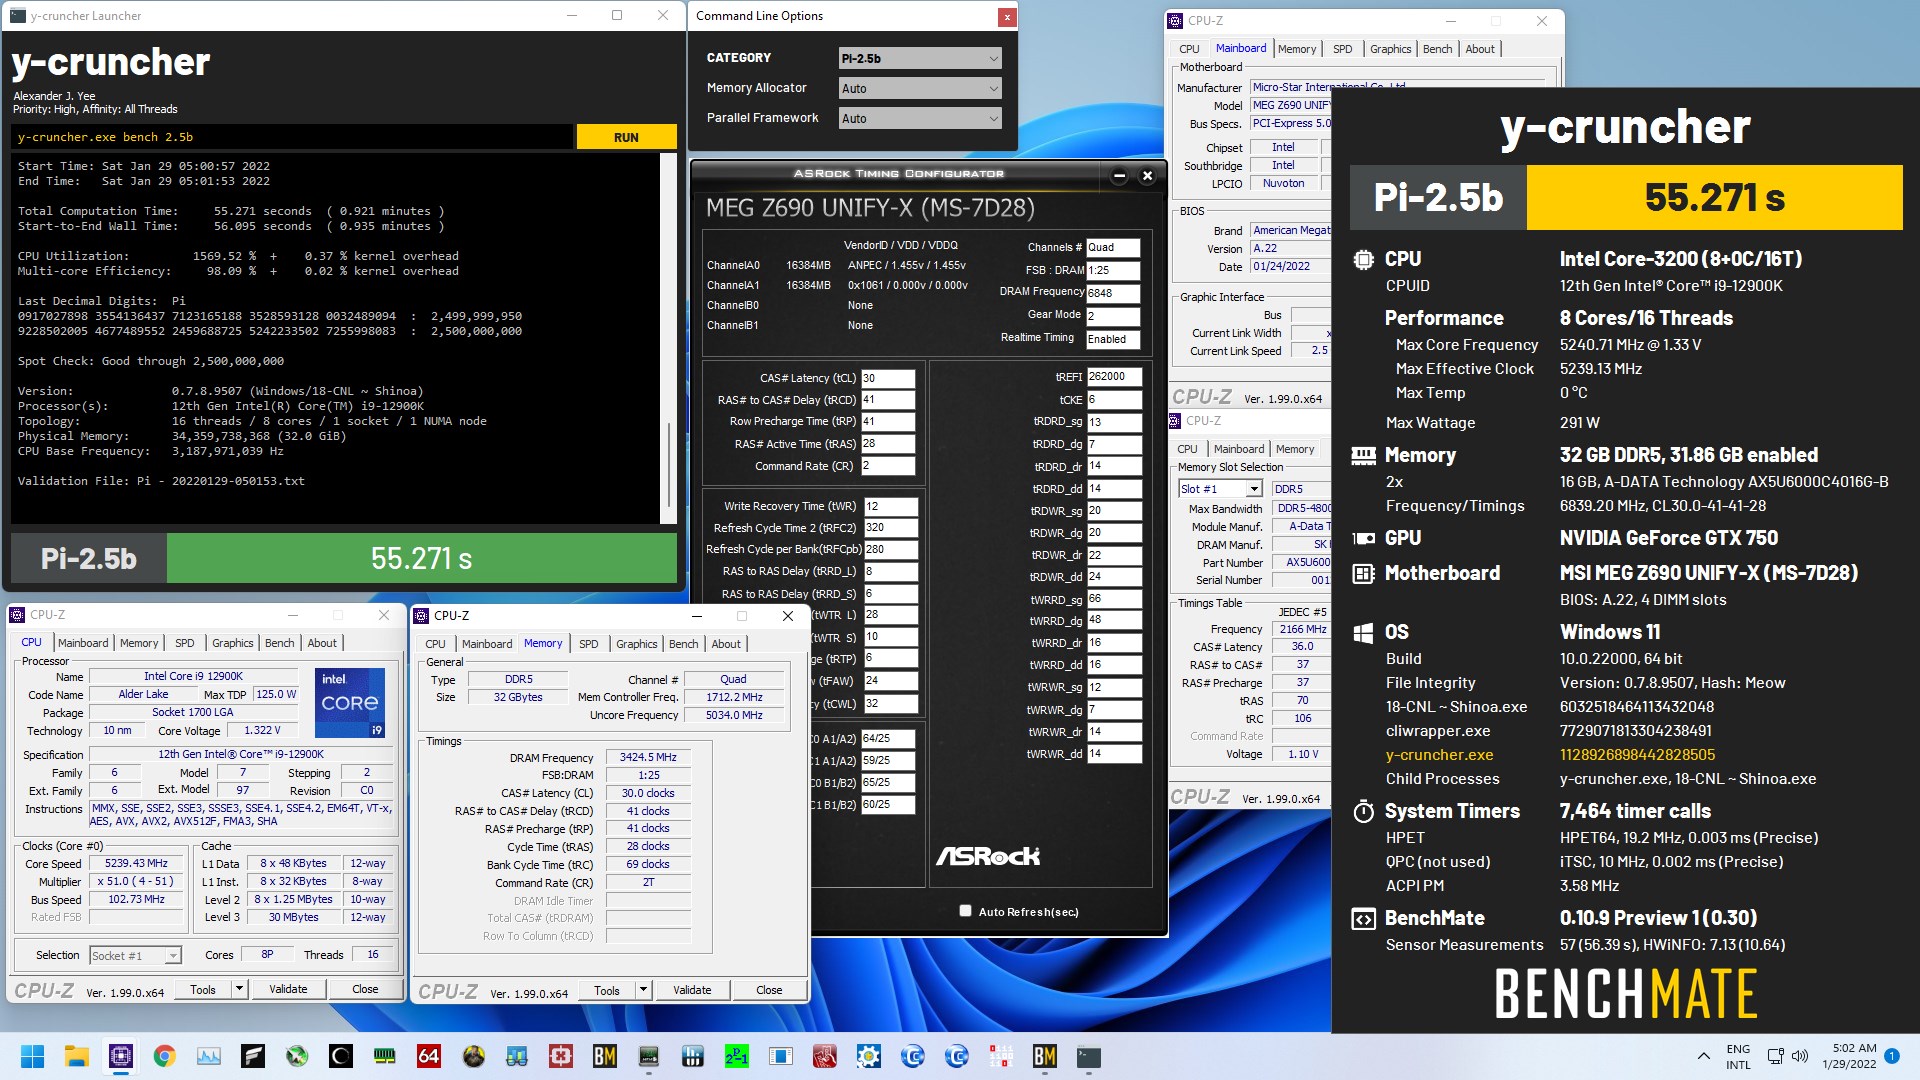Screen dimensions: 1920x1080
Task: Click the volume icon in the system tray
Action: point(1800,1056)
